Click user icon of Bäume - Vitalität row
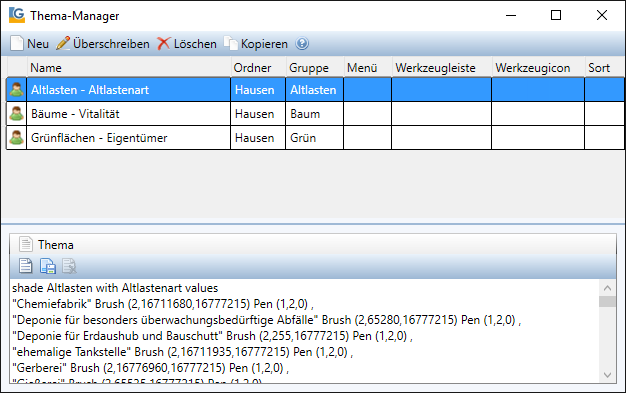Image resolution: width=626 pixels, height=393 pixels. click(x=17, y=114)
